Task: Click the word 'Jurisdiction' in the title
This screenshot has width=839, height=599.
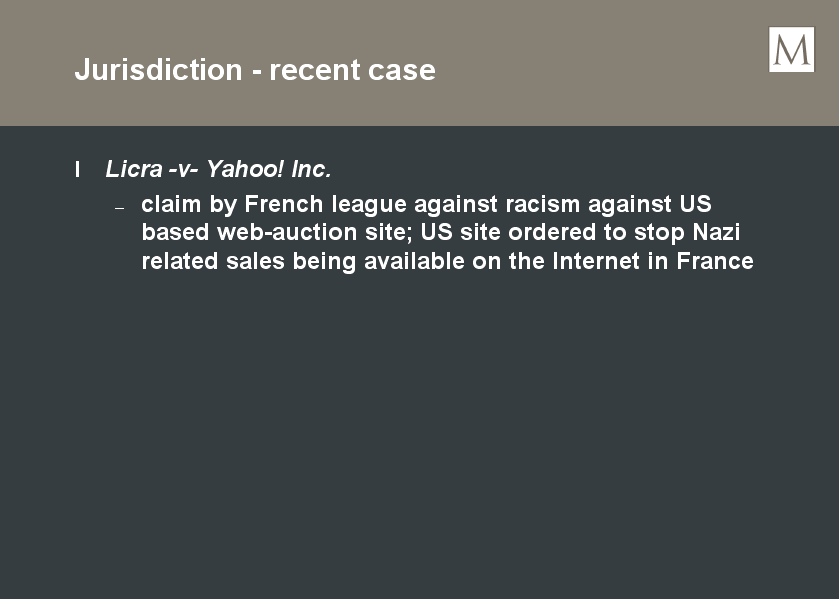Action: pyautogui.click(x=158, y=70)
